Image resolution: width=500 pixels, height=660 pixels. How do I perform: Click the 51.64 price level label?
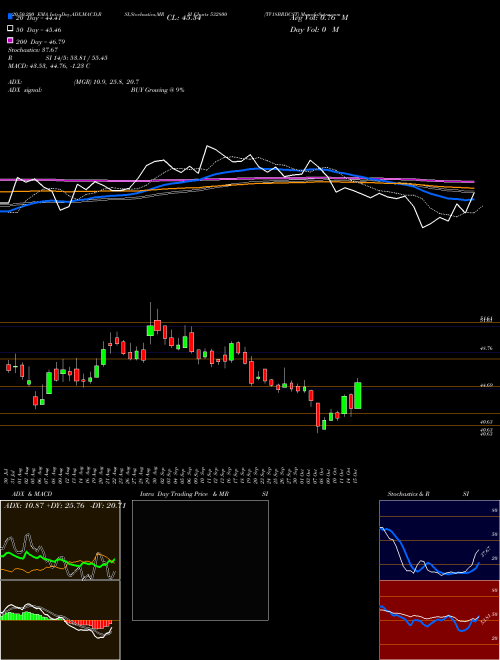486,320
